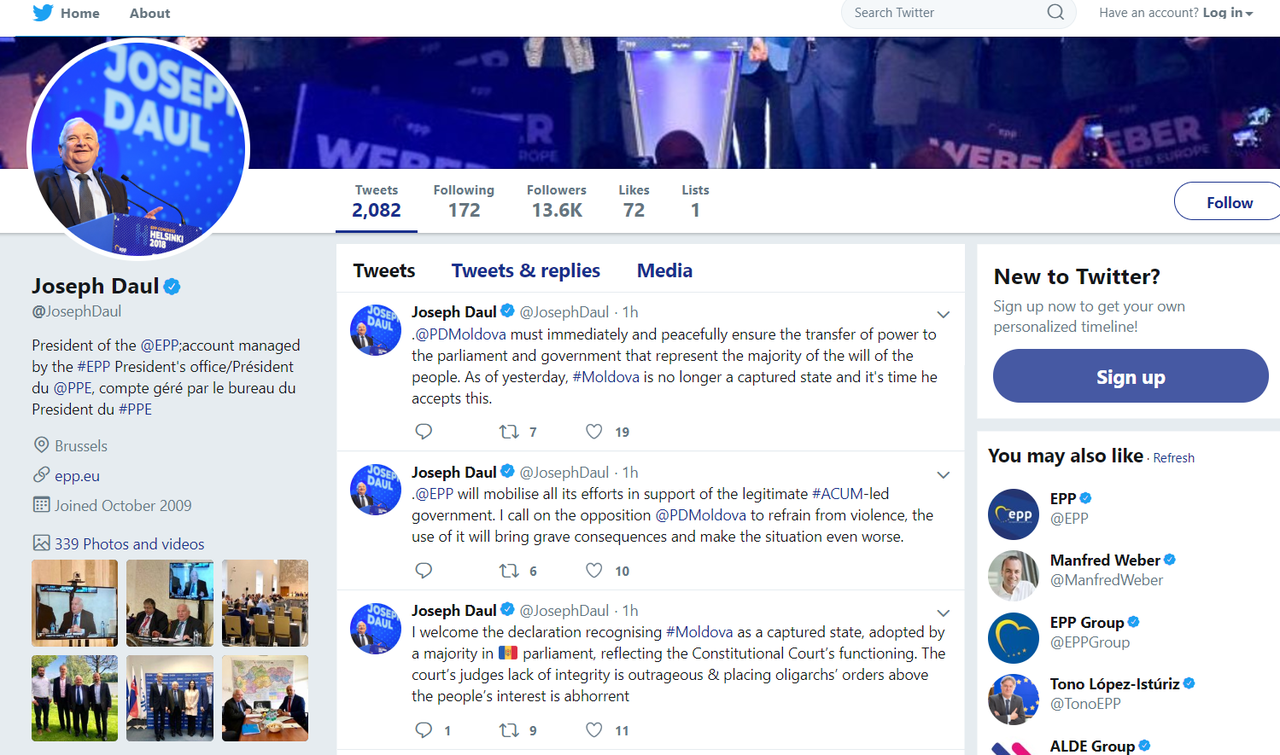Open the conference room photo thumbnail

pos(265,603)
